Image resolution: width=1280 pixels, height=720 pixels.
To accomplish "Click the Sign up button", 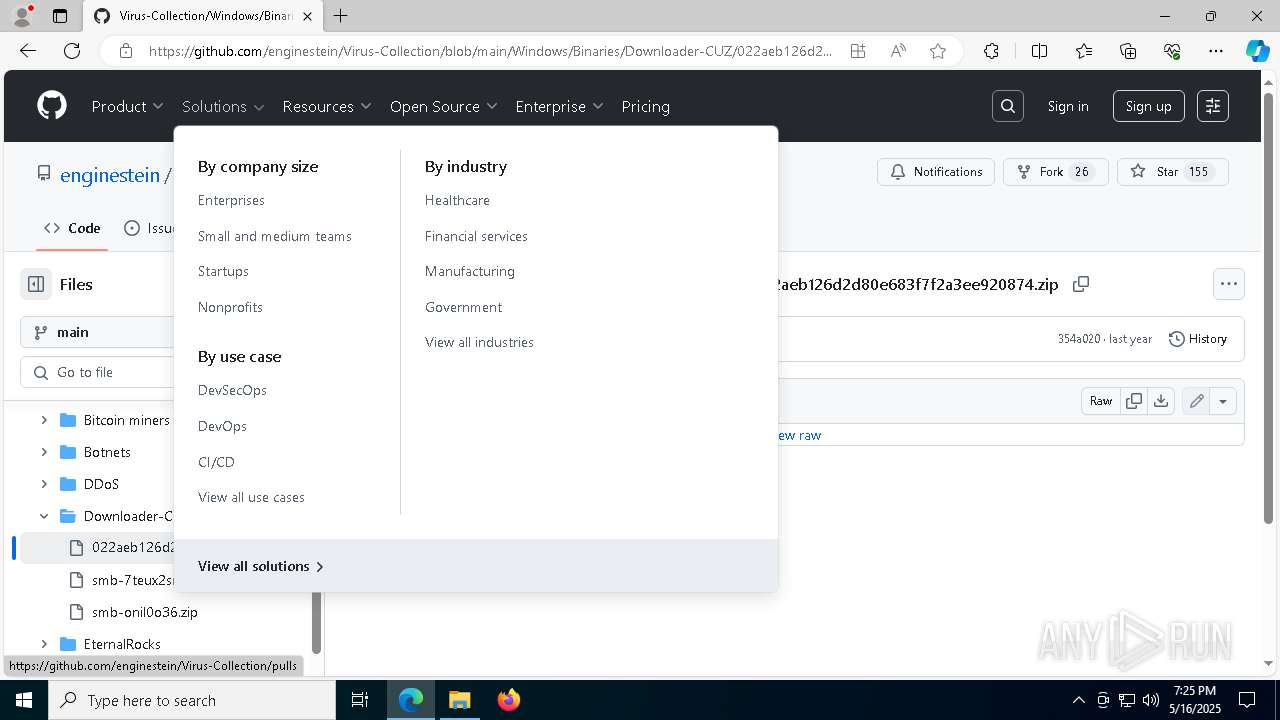I will (1149, 106).
